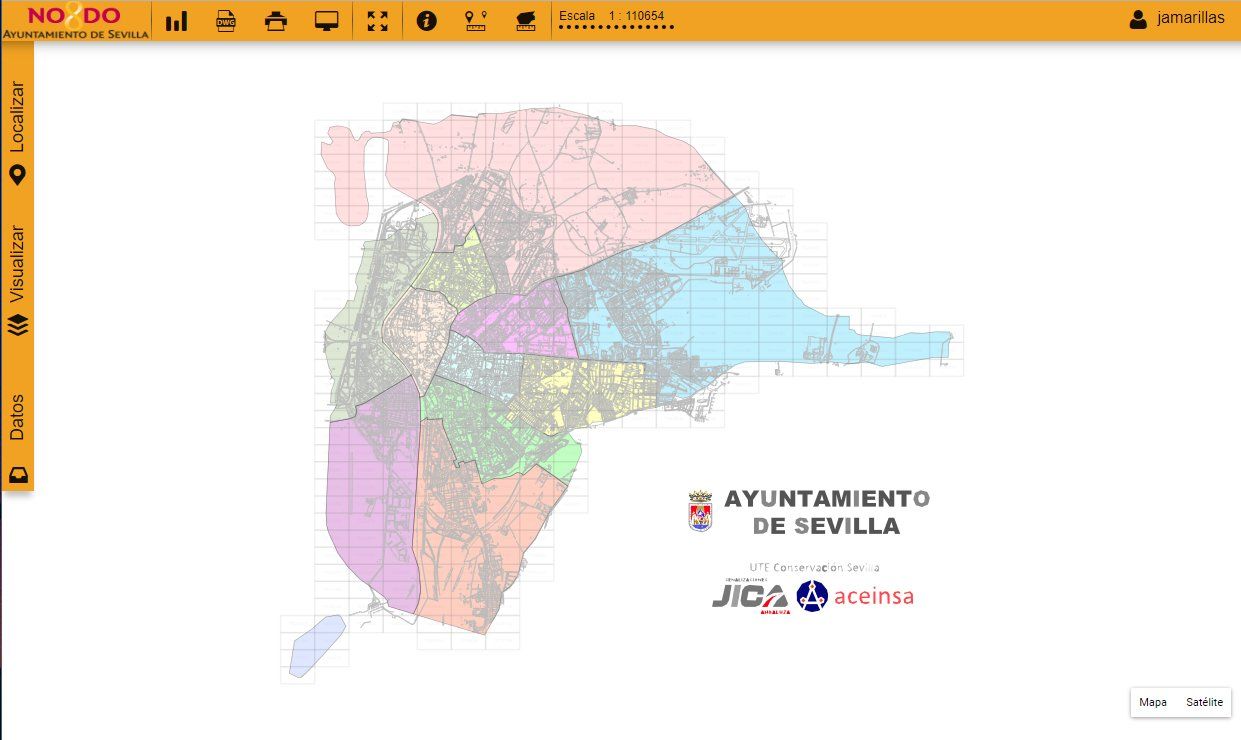Open the Localizar side tab
Viewport: 1241px width, 740px height.
pyautogui.click(x=17, y=132)
